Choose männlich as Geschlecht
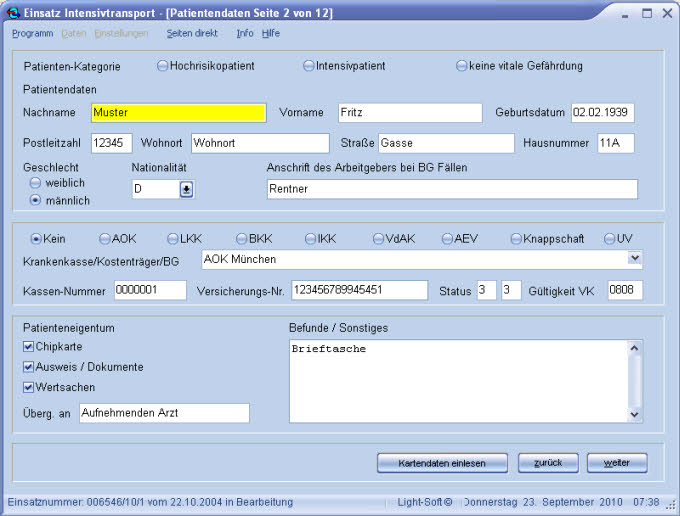 click(x=35, y=200)
